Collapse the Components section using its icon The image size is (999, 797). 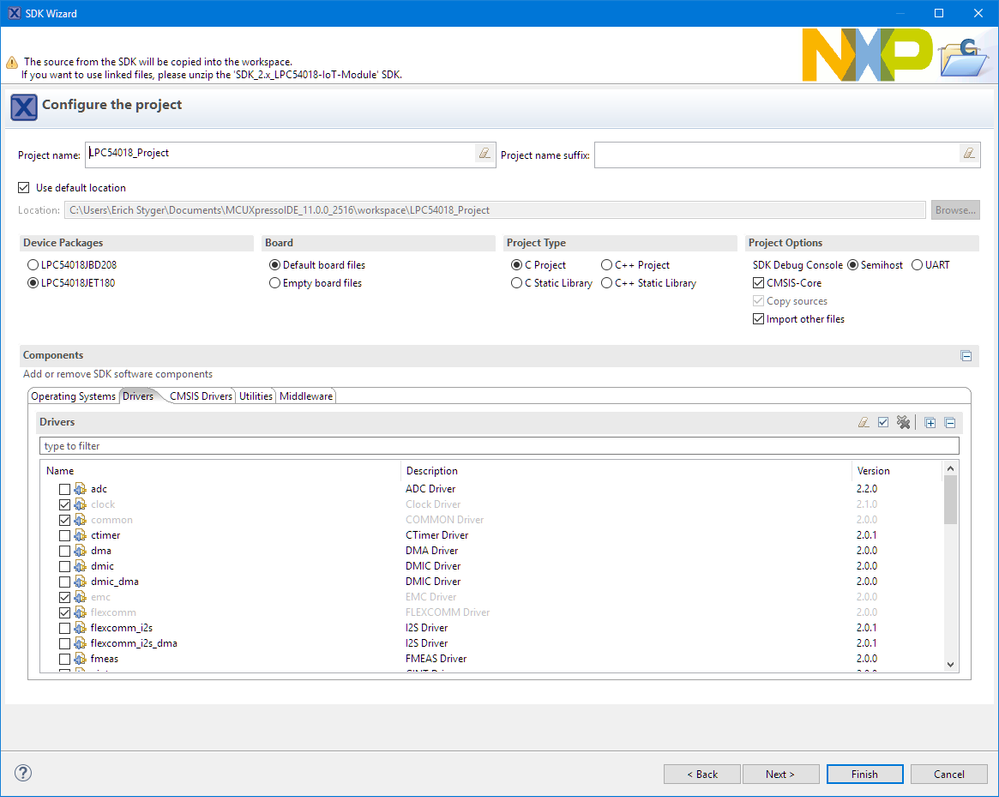(x=966, y=355)
